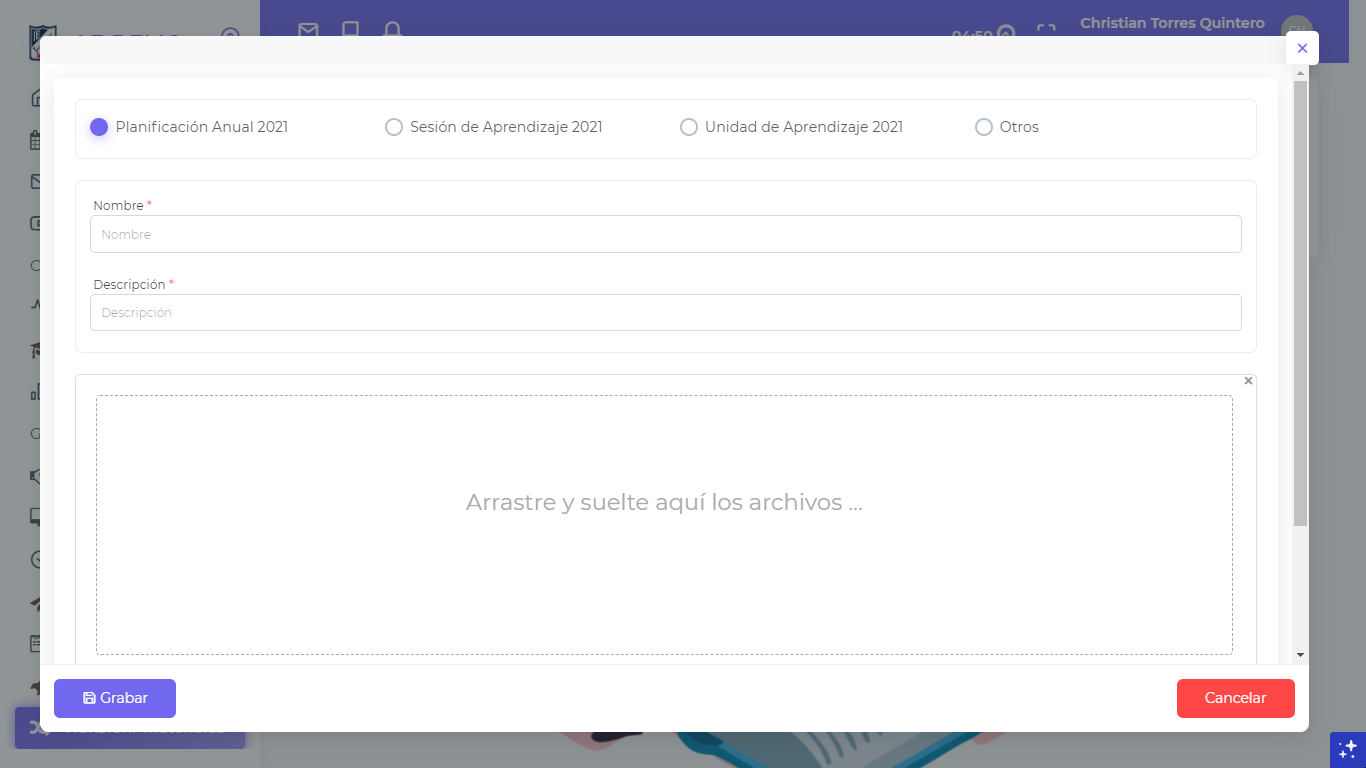Pick the Unidad de Aprendizaje 2021 option
Image resolution: width=1366 pixels, height=768 pixels.
(x=689, y=127)
